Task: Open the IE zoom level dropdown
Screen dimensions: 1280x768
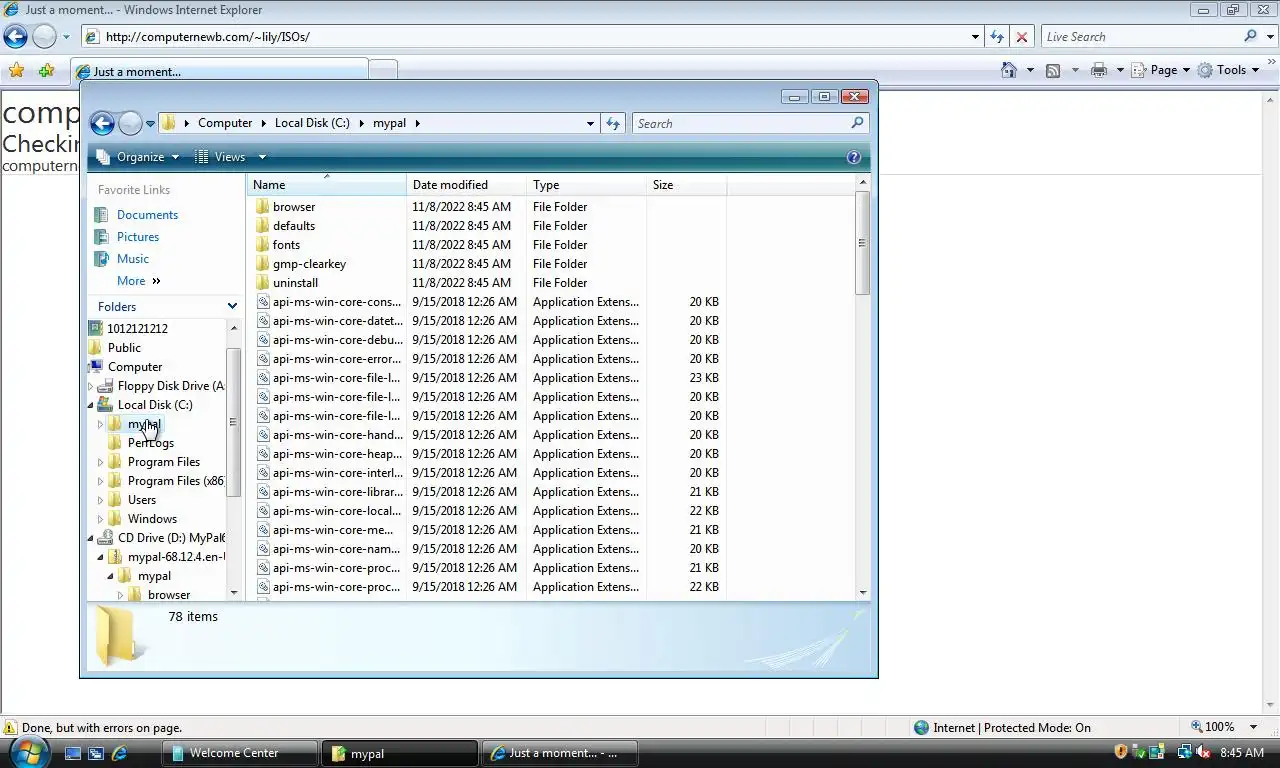Action: (1255, 728)
